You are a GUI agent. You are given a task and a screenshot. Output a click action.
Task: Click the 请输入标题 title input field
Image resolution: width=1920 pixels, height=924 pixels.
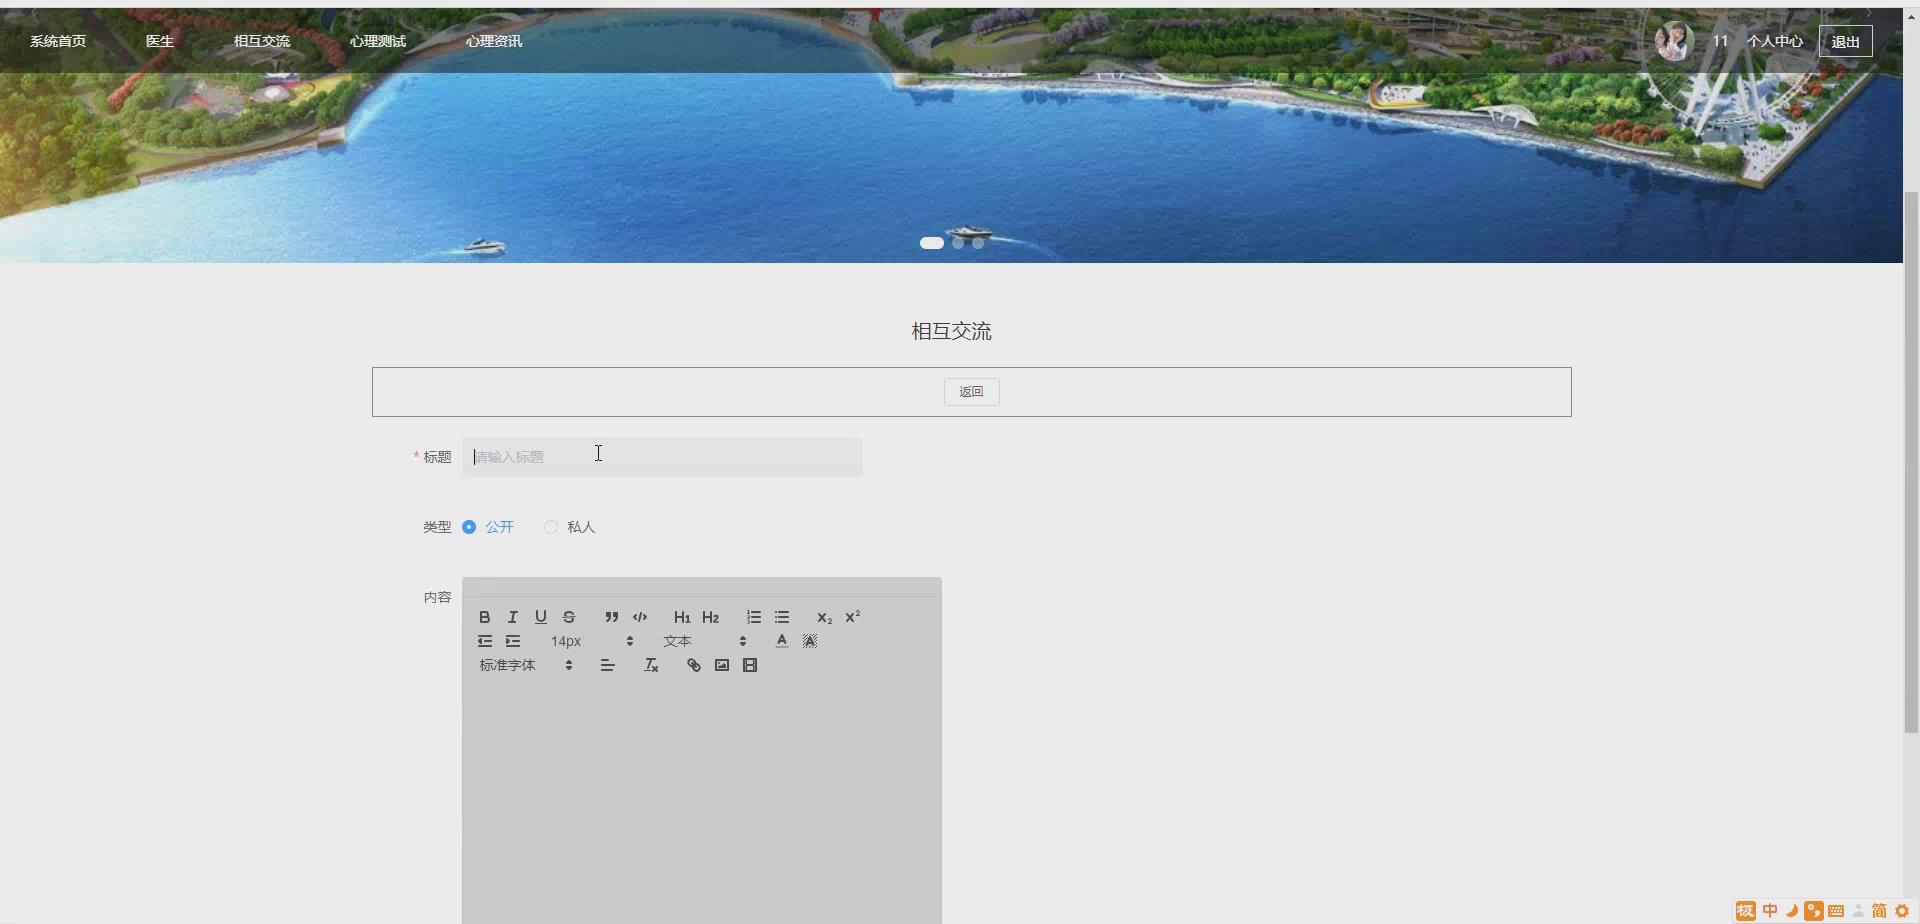[x=660, y=457]
